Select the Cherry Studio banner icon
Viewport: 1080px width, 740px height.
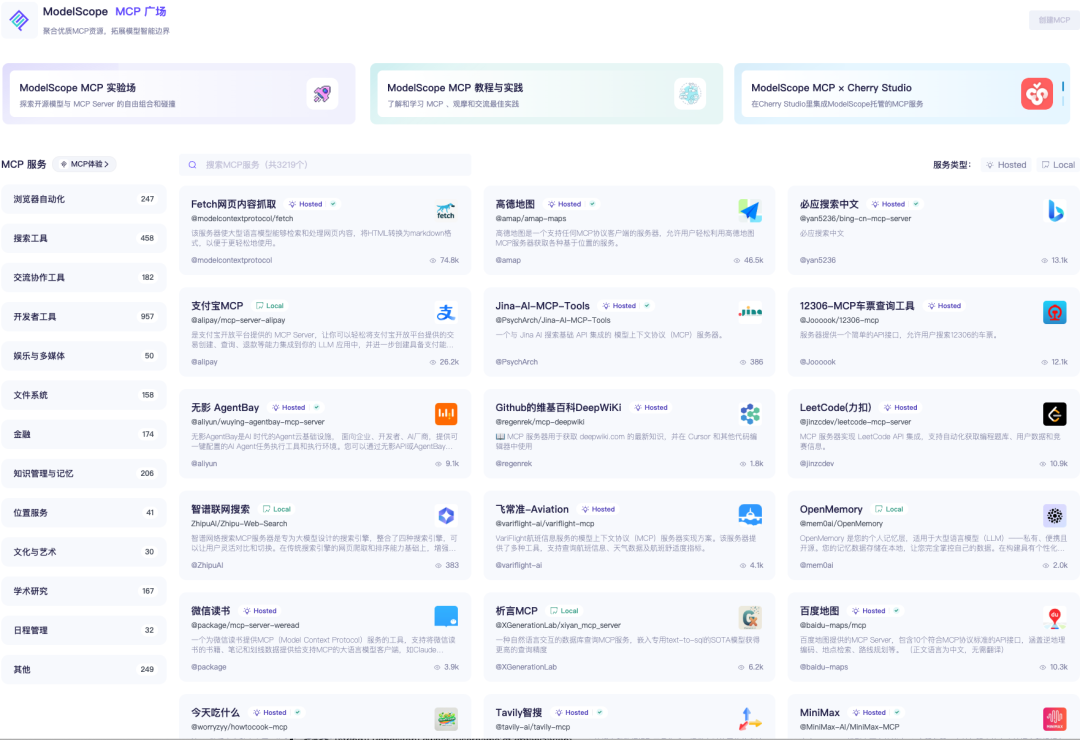tap(1037, 94)
